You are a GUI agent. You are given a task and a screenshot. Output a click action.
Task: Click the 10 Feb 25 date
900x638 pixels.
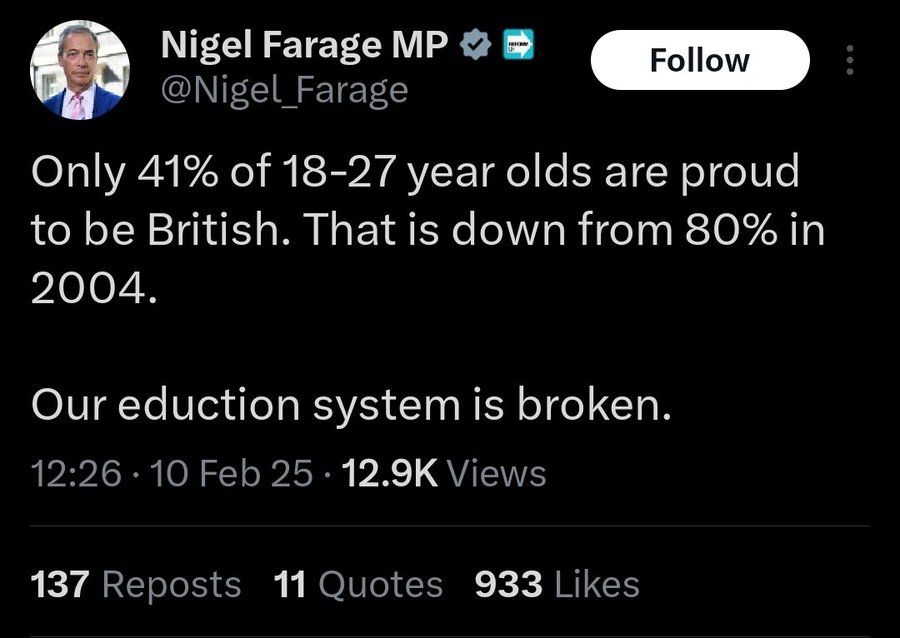click(x=231, y=473)
